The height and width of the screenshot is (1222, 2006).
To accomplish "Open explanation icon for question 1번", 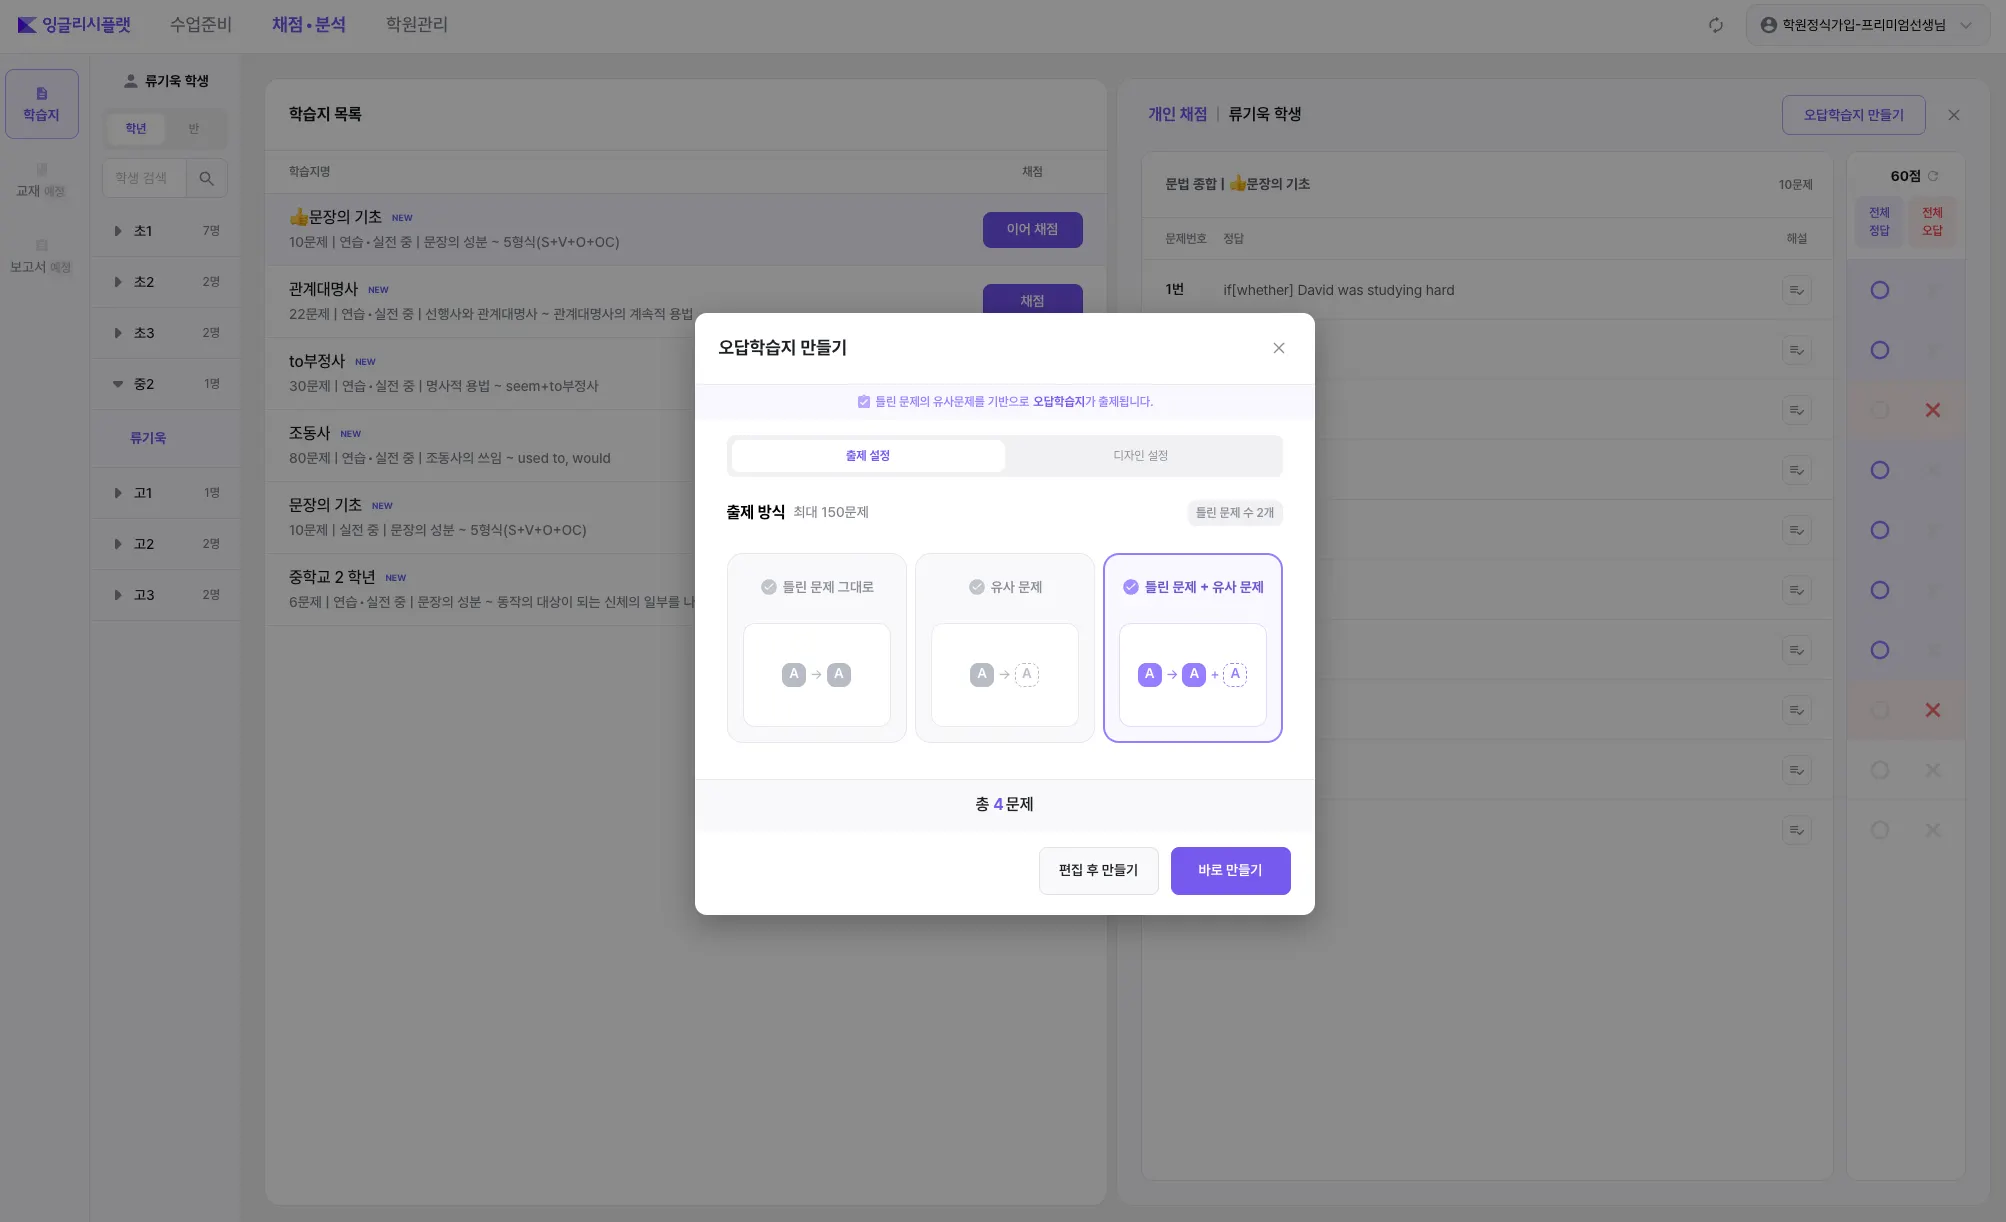I will click(x=1796, y=290).
